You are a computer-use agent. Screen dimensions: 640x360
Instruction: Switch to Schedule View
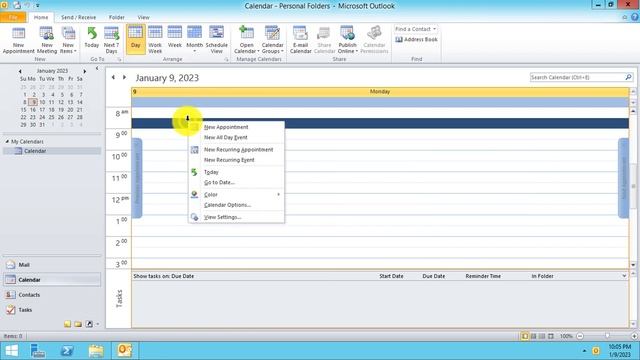coord(216,40)
